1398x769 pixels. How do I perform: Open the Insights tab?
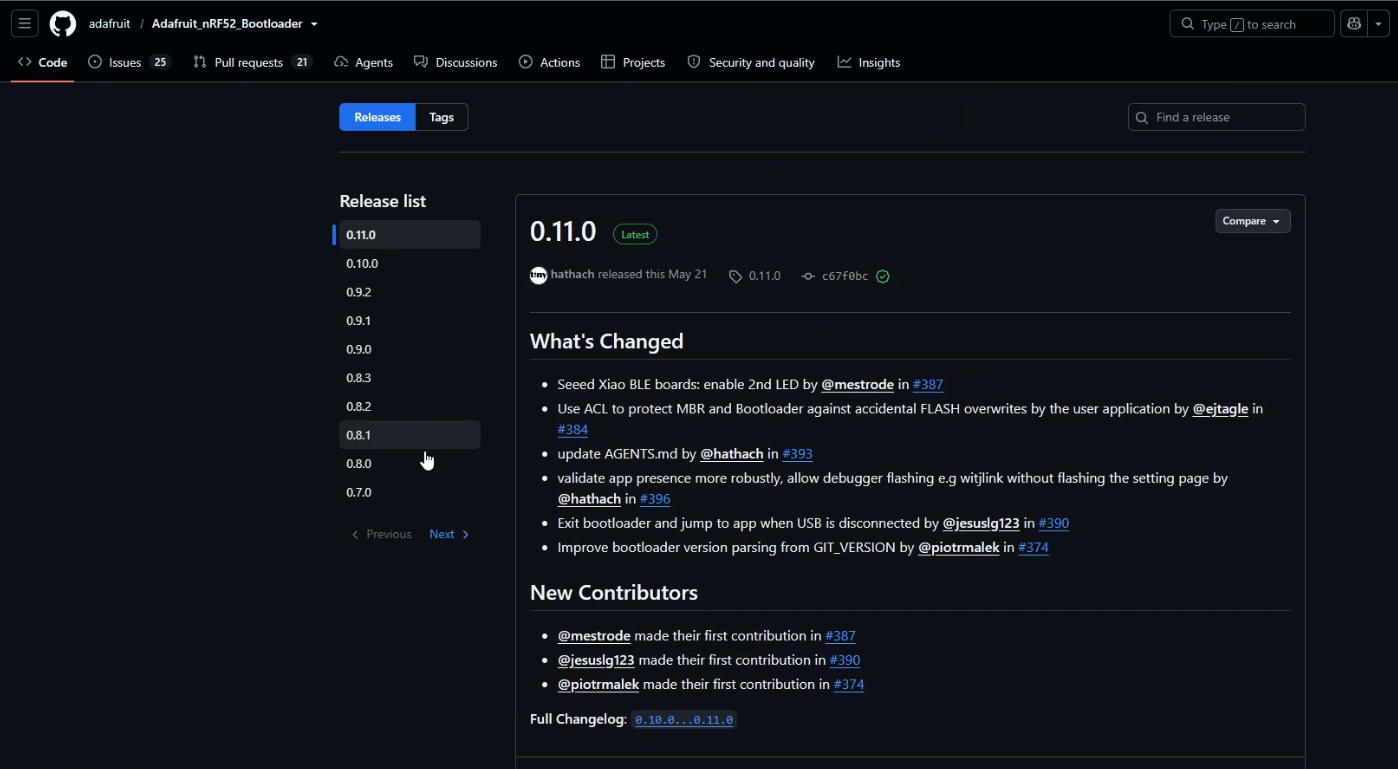coord(869,62)
